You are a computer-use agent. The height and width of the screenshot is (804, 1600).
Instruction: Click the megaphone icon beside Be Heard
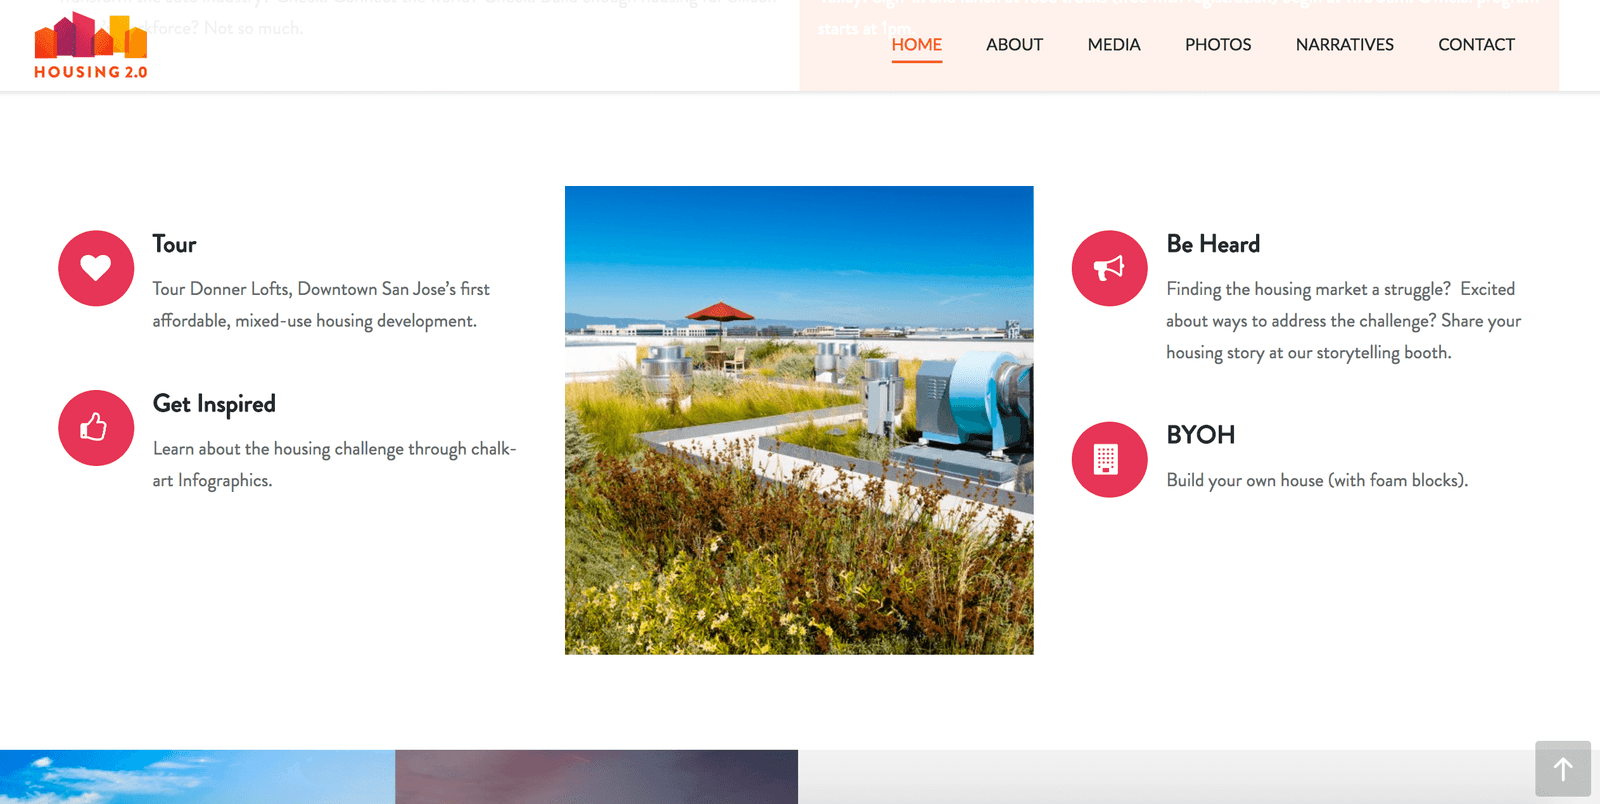pos(1109,268)
